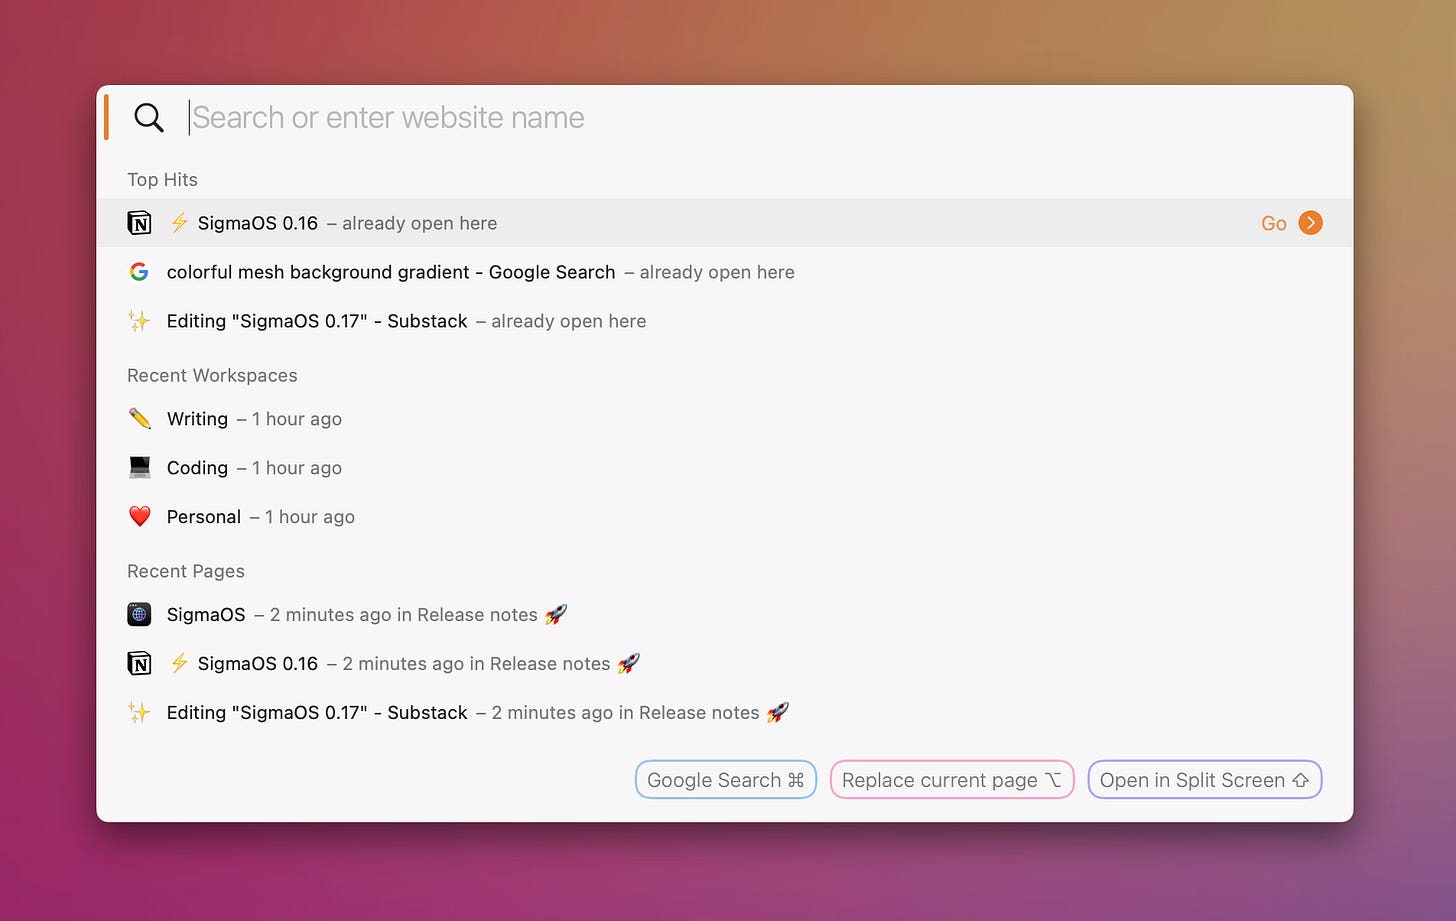Switch to the Writing workspace
This screenshot has height=921, width=1456.
[x=724, y=419]
